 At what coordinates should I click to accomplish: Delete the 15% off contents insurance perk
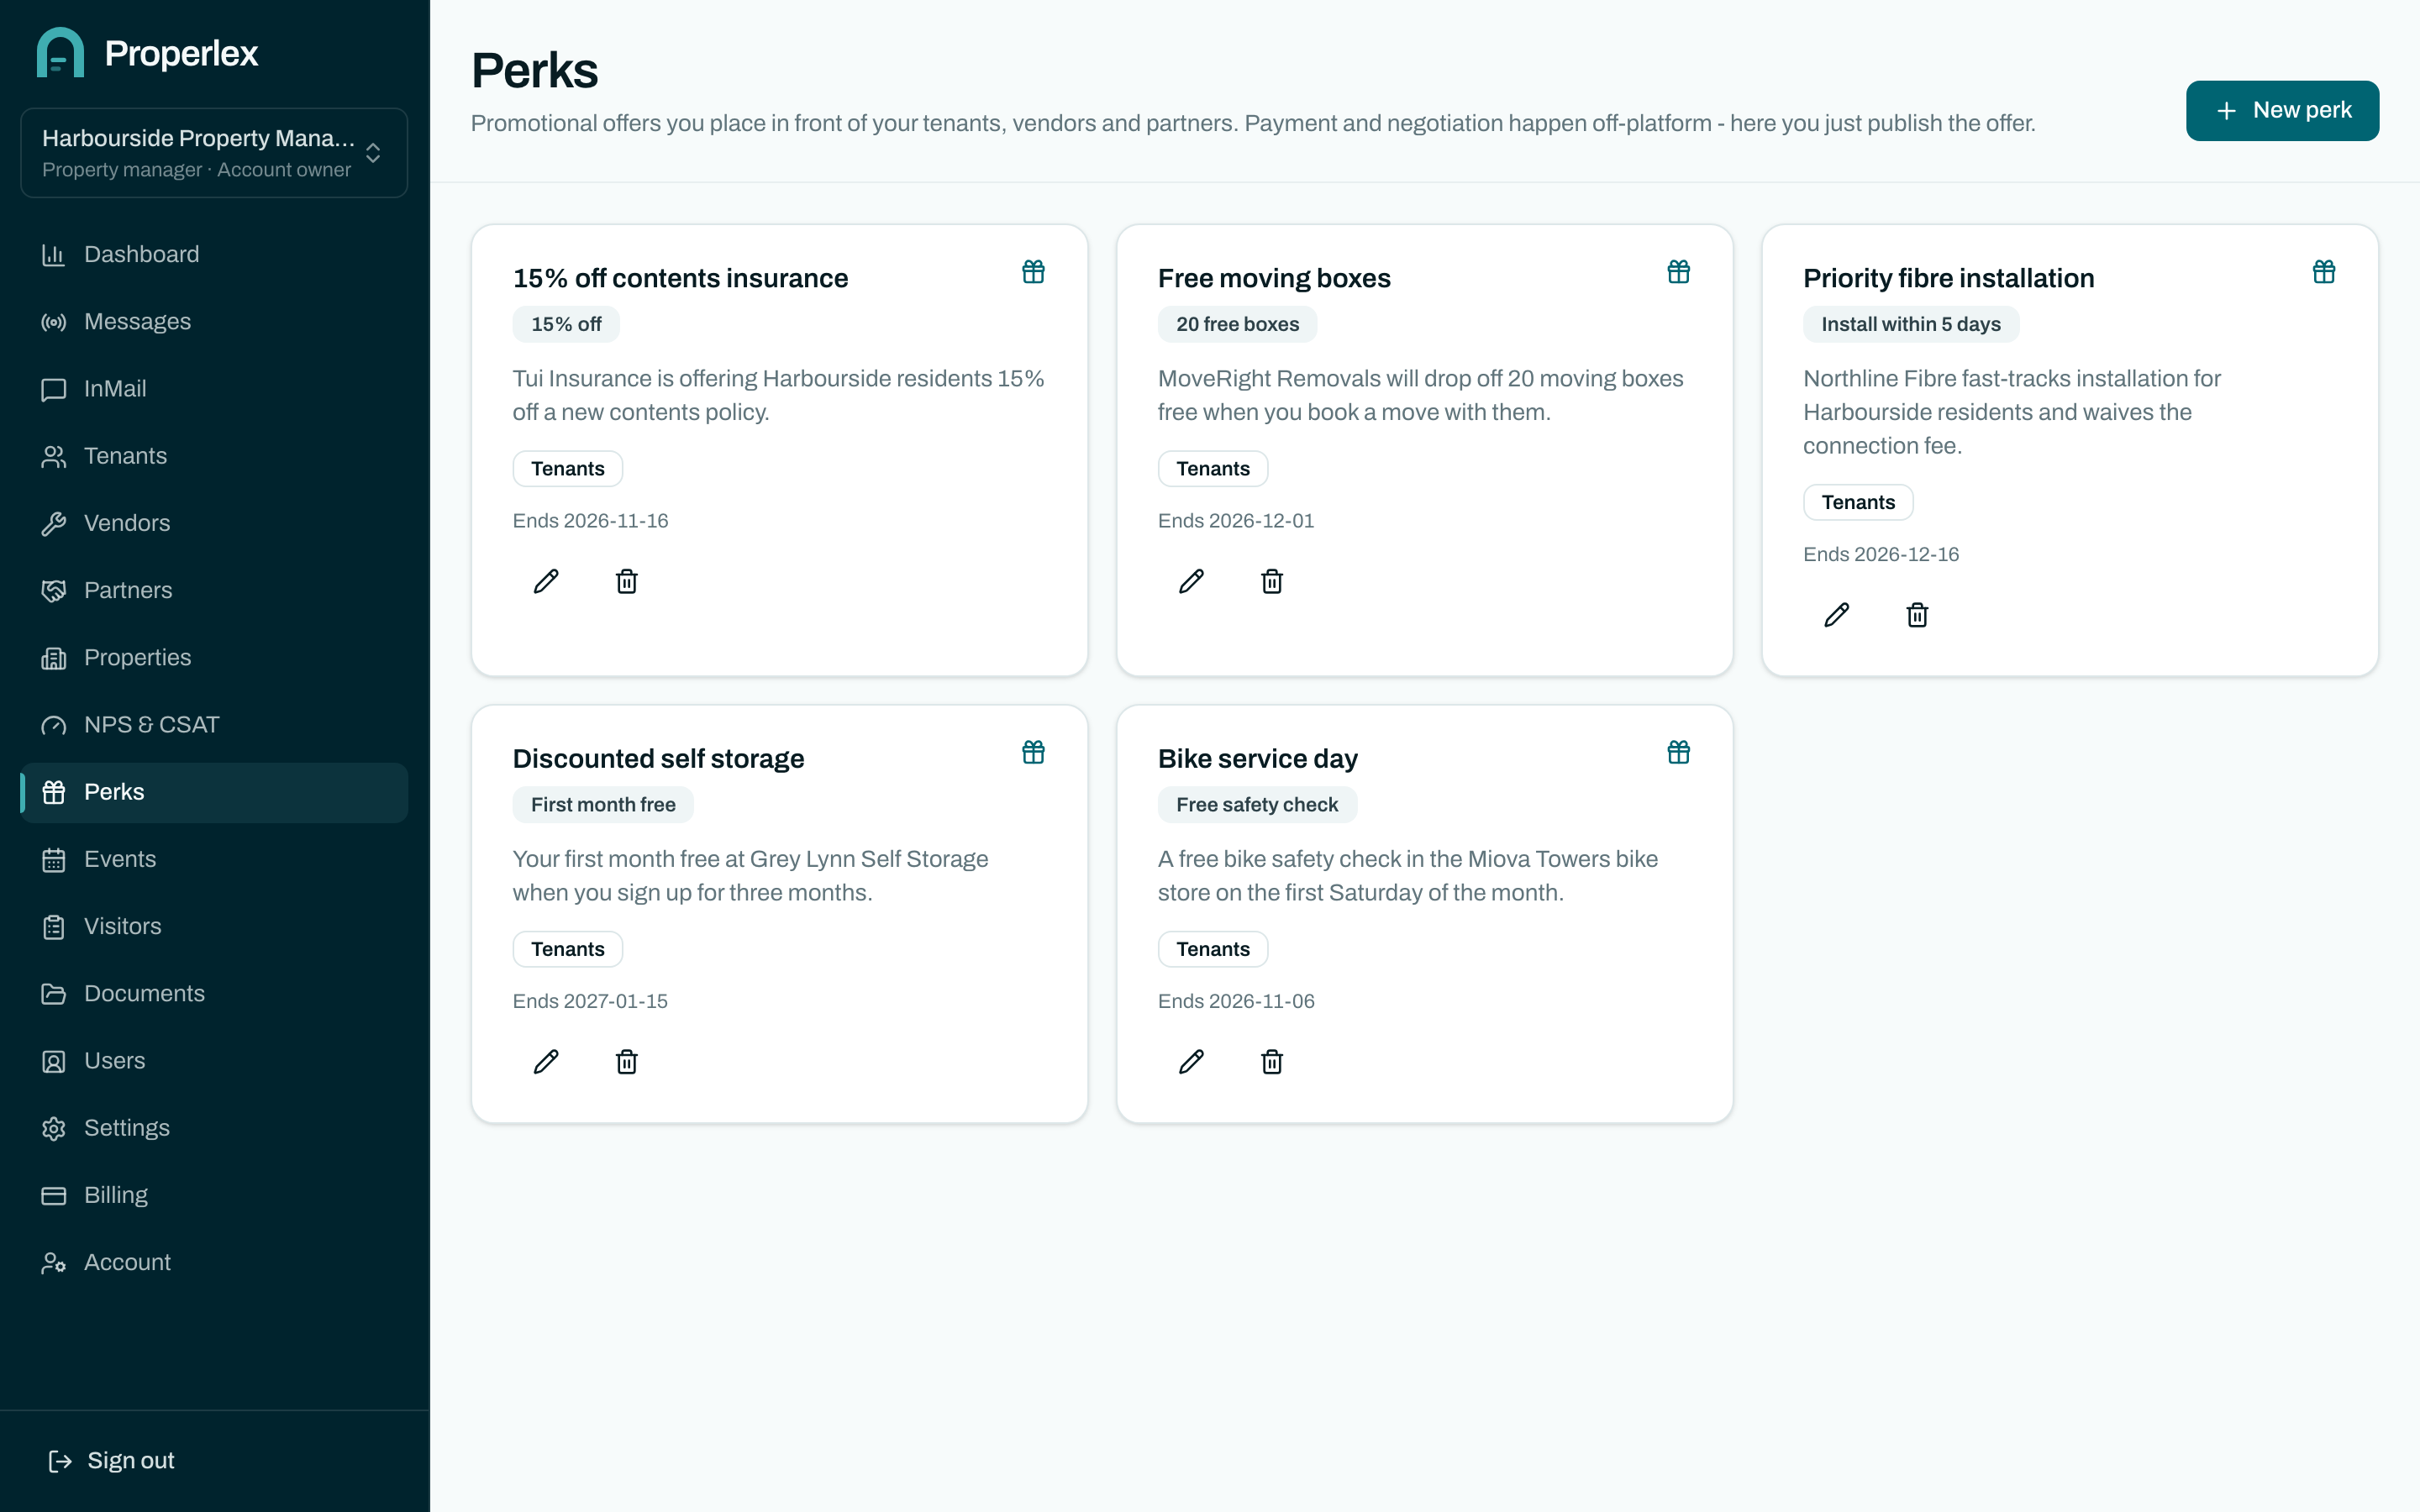point(627,581)
